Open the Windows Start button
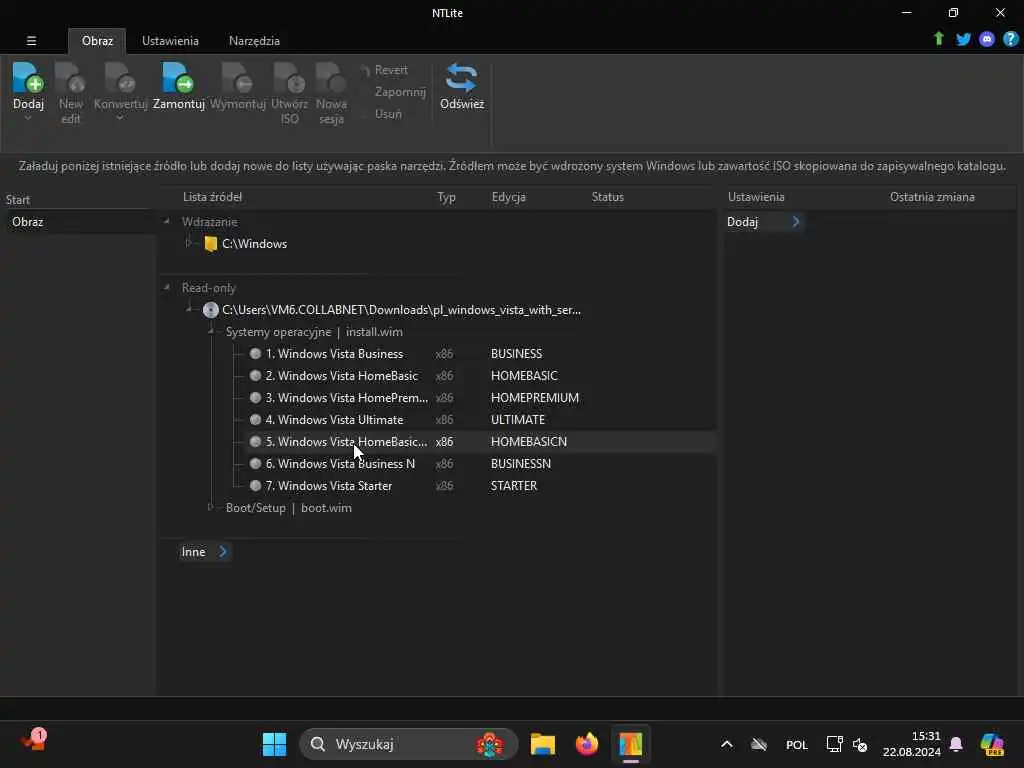Screen dimensions: 1024x768 tap(274, 744)
